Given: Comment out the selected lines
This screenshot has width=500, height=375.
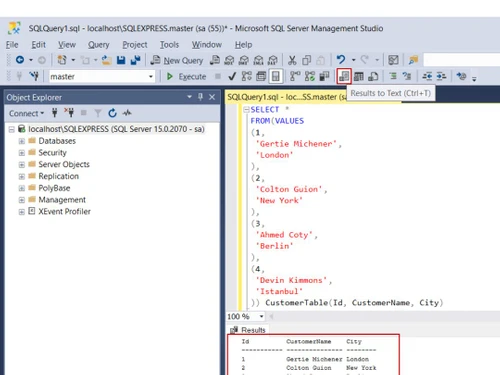Looking at the screenshot, I should [x=393, y=76].
